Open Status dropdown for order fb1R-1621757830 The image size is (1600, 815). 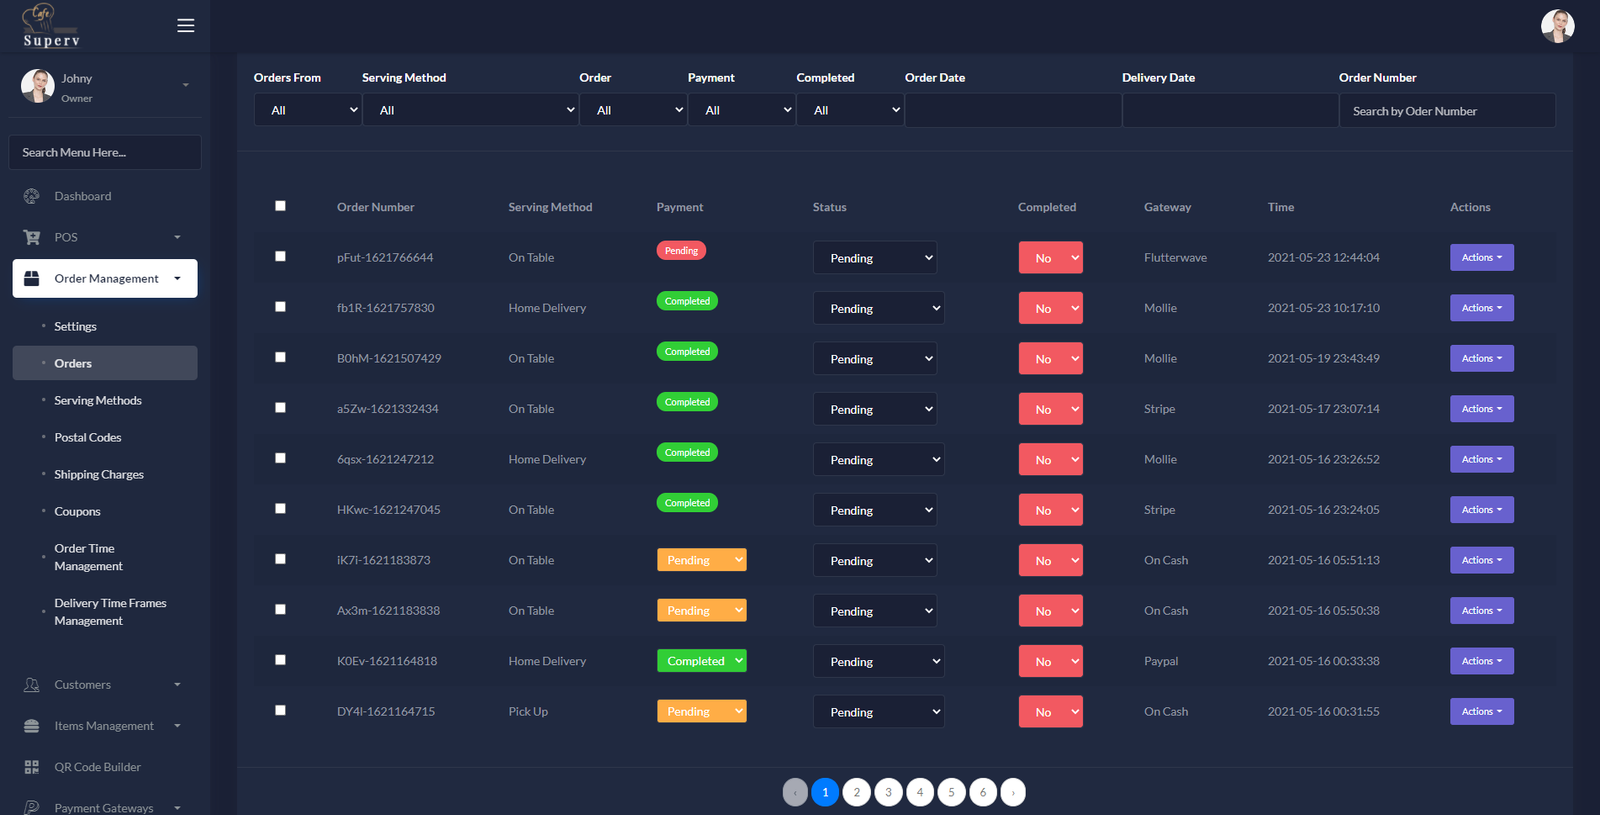point(878,308)
